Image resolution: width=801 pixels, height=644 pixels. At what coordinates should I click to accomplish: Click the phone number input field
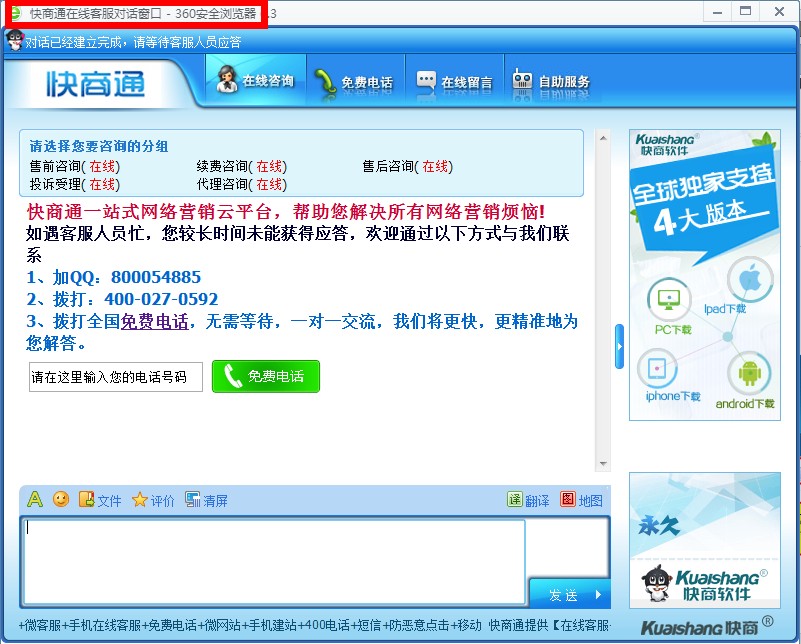(x=115, y=377)
